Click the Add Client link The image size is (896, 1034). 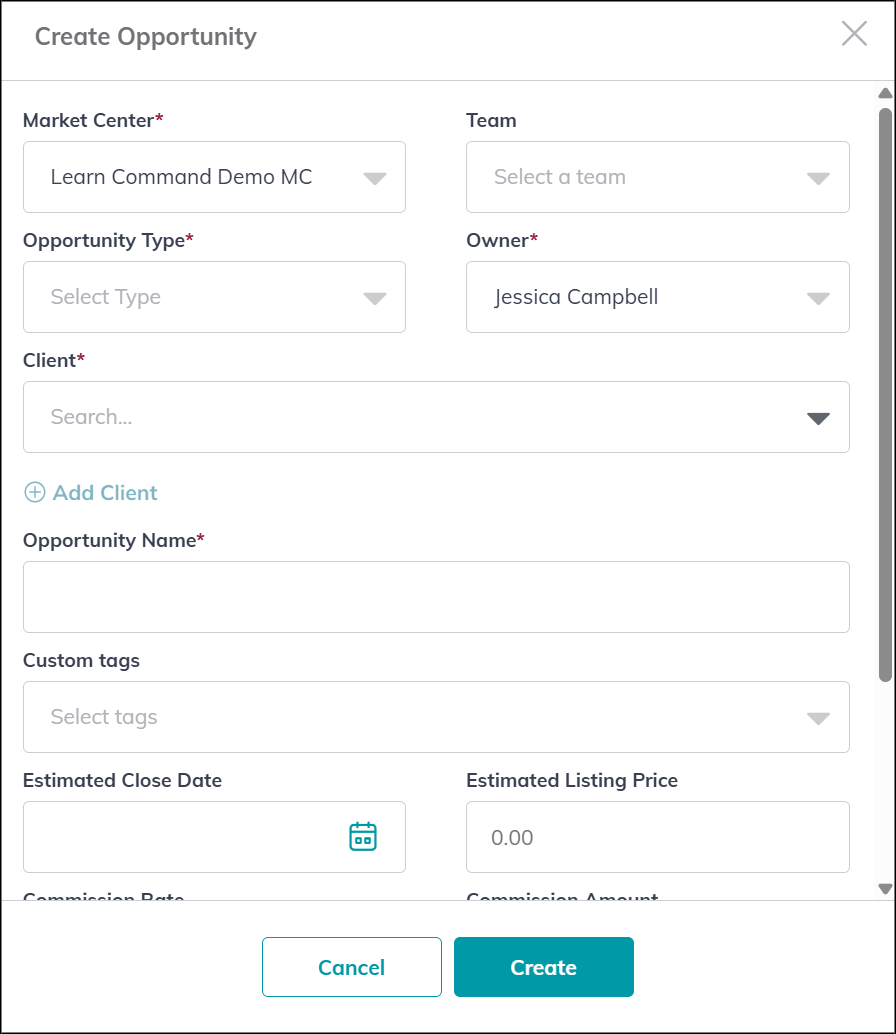pos(105,492)
